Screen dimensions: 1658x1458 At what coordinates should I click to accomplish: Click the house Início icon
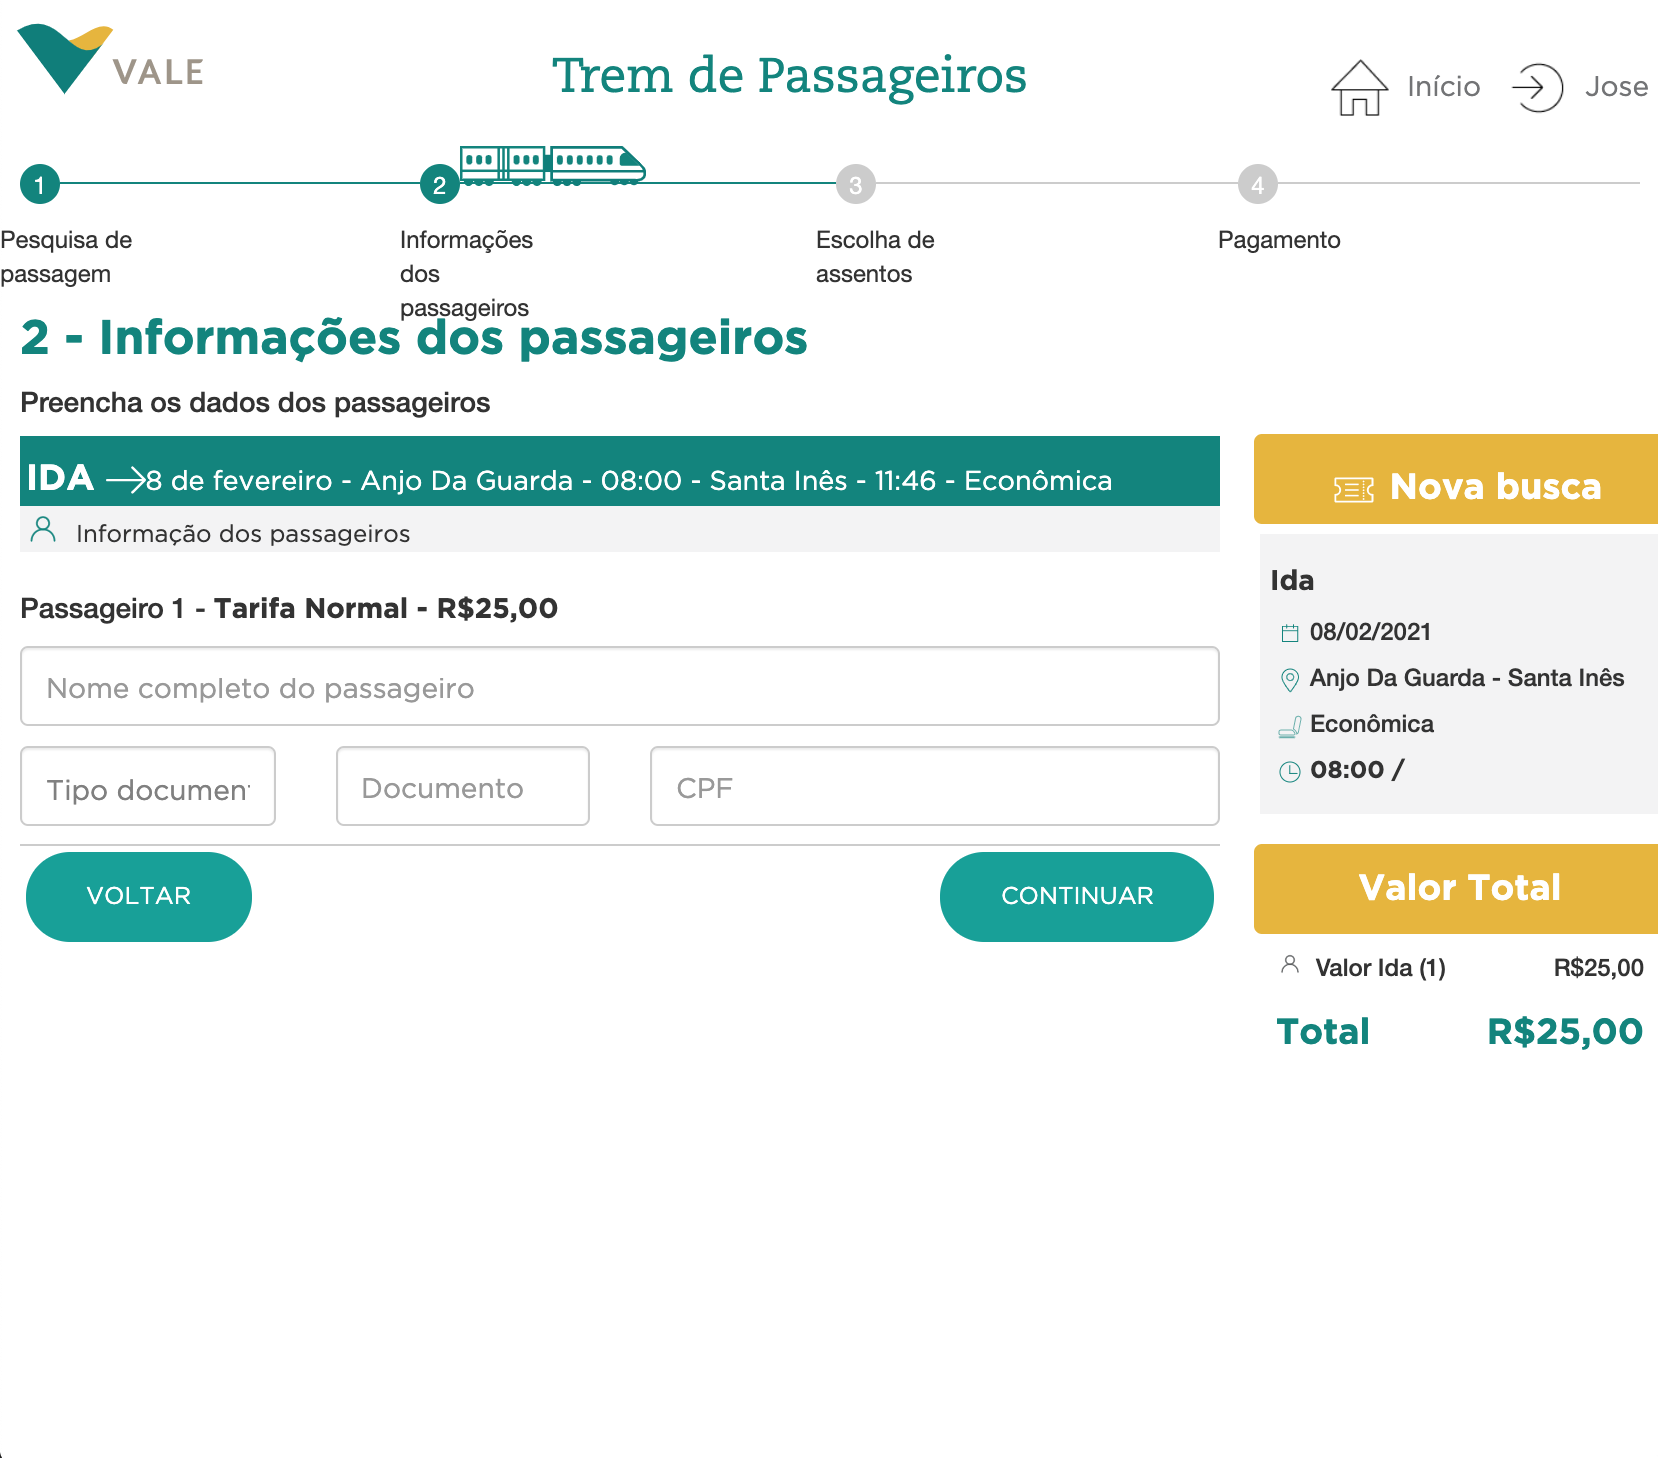[1359, 88]
